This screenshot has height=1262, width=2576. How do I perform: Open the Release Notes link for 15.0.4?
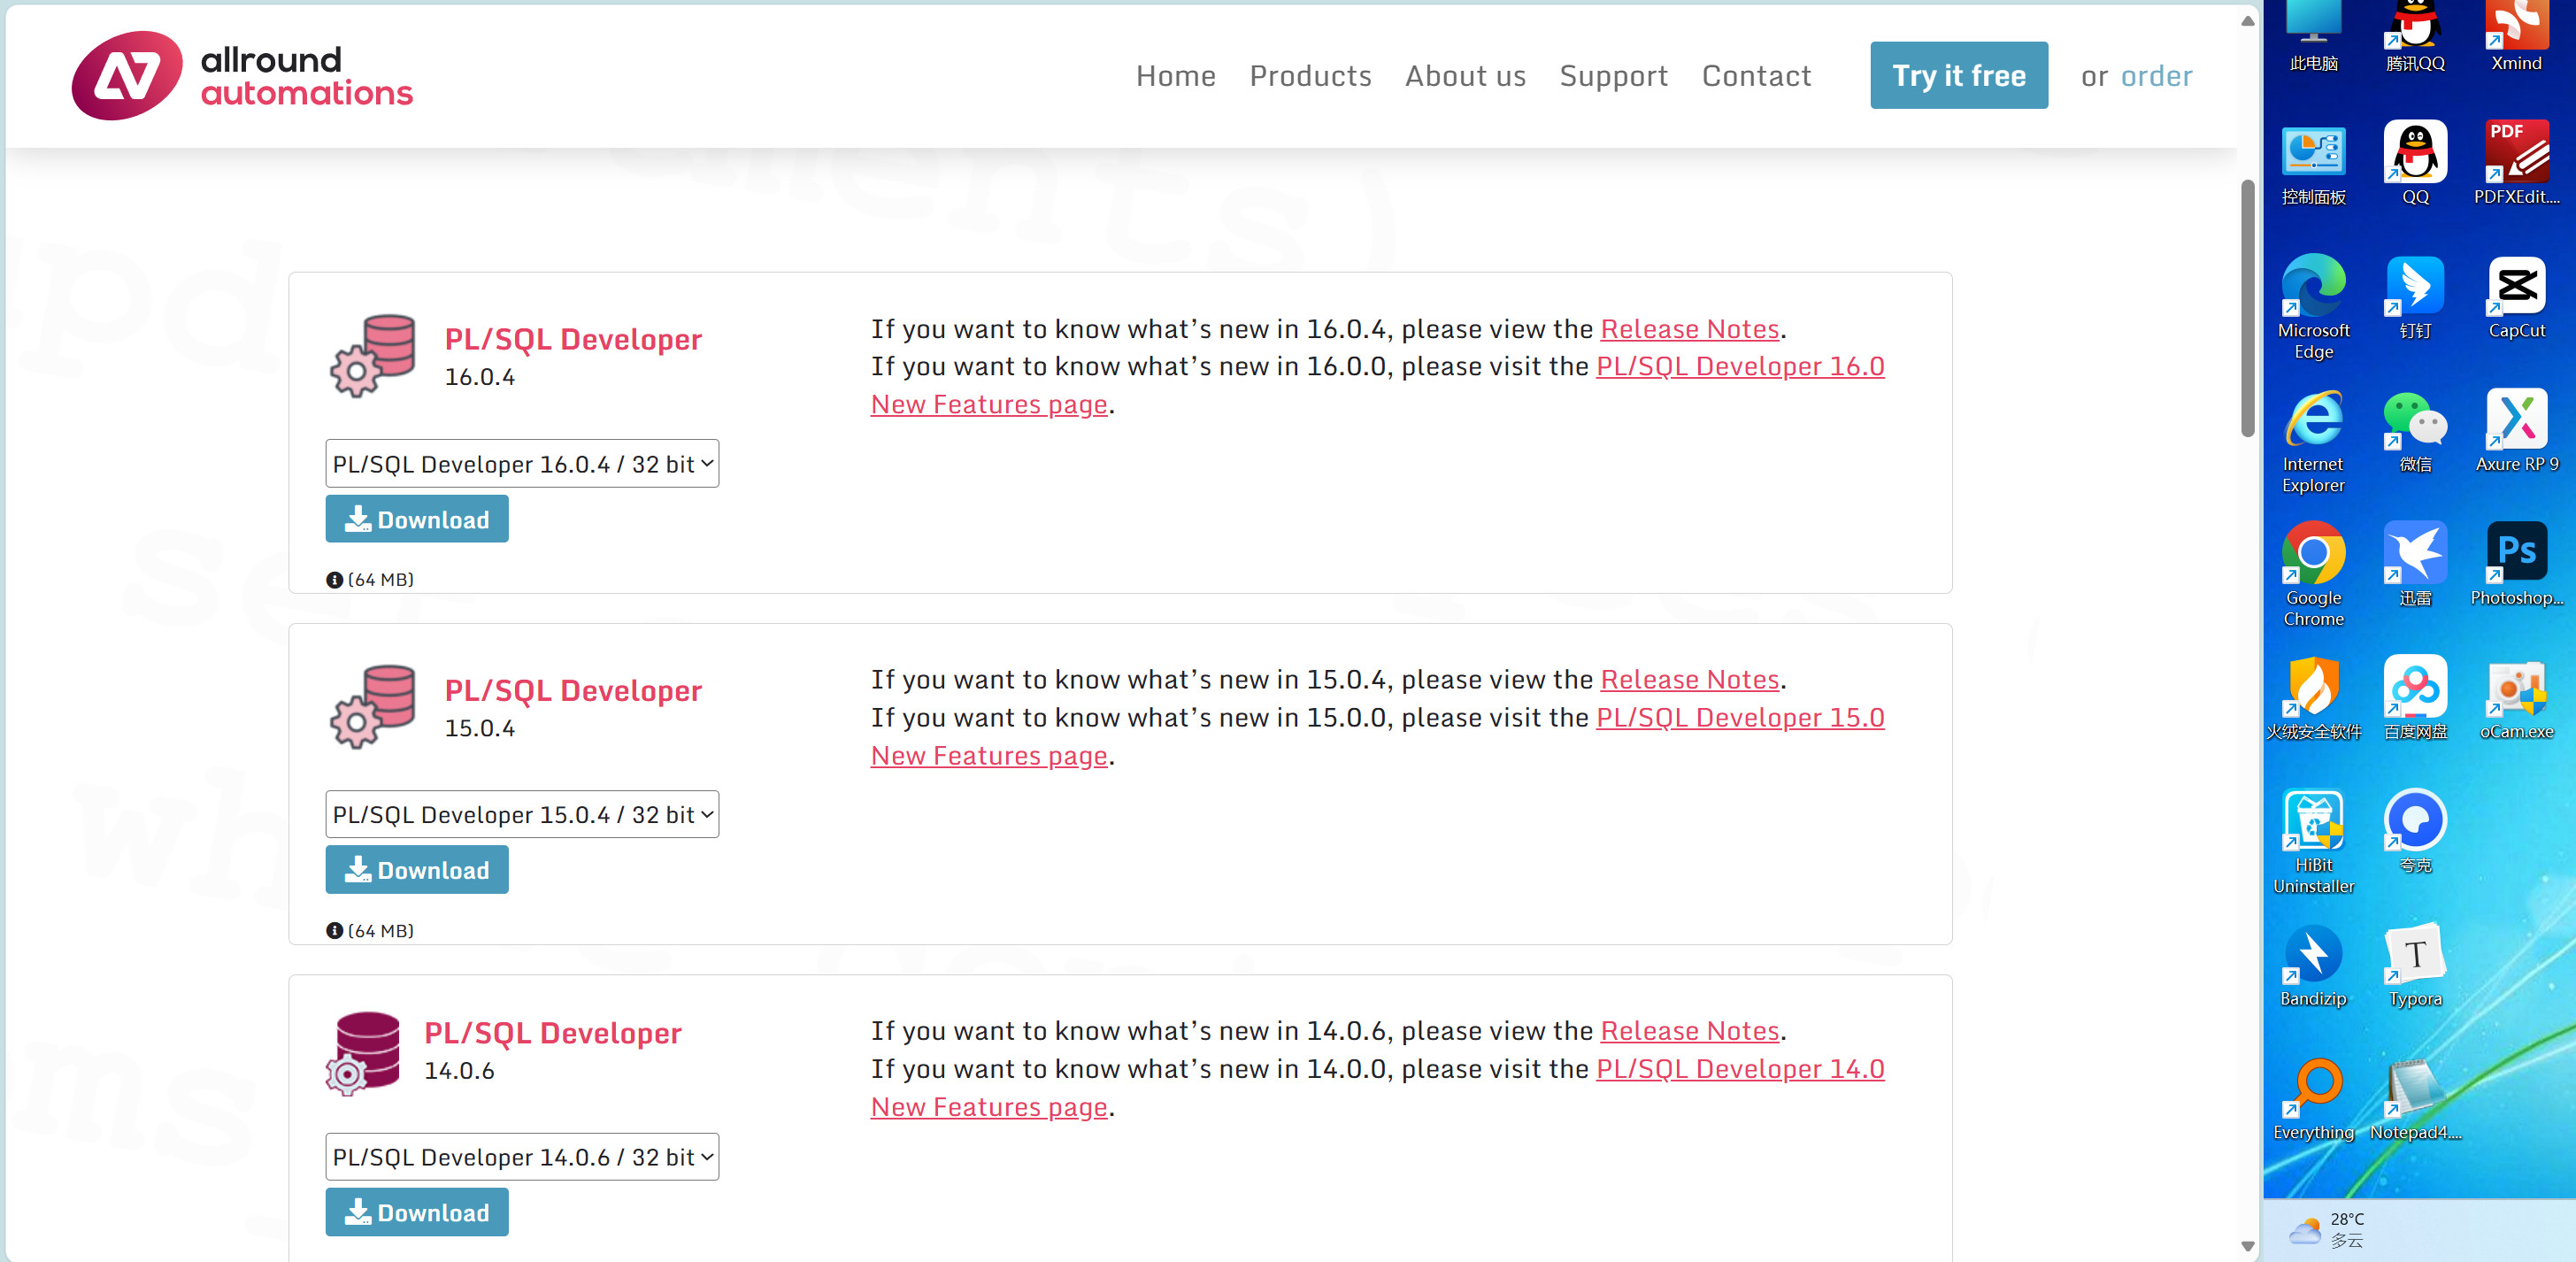(1689, 680)
